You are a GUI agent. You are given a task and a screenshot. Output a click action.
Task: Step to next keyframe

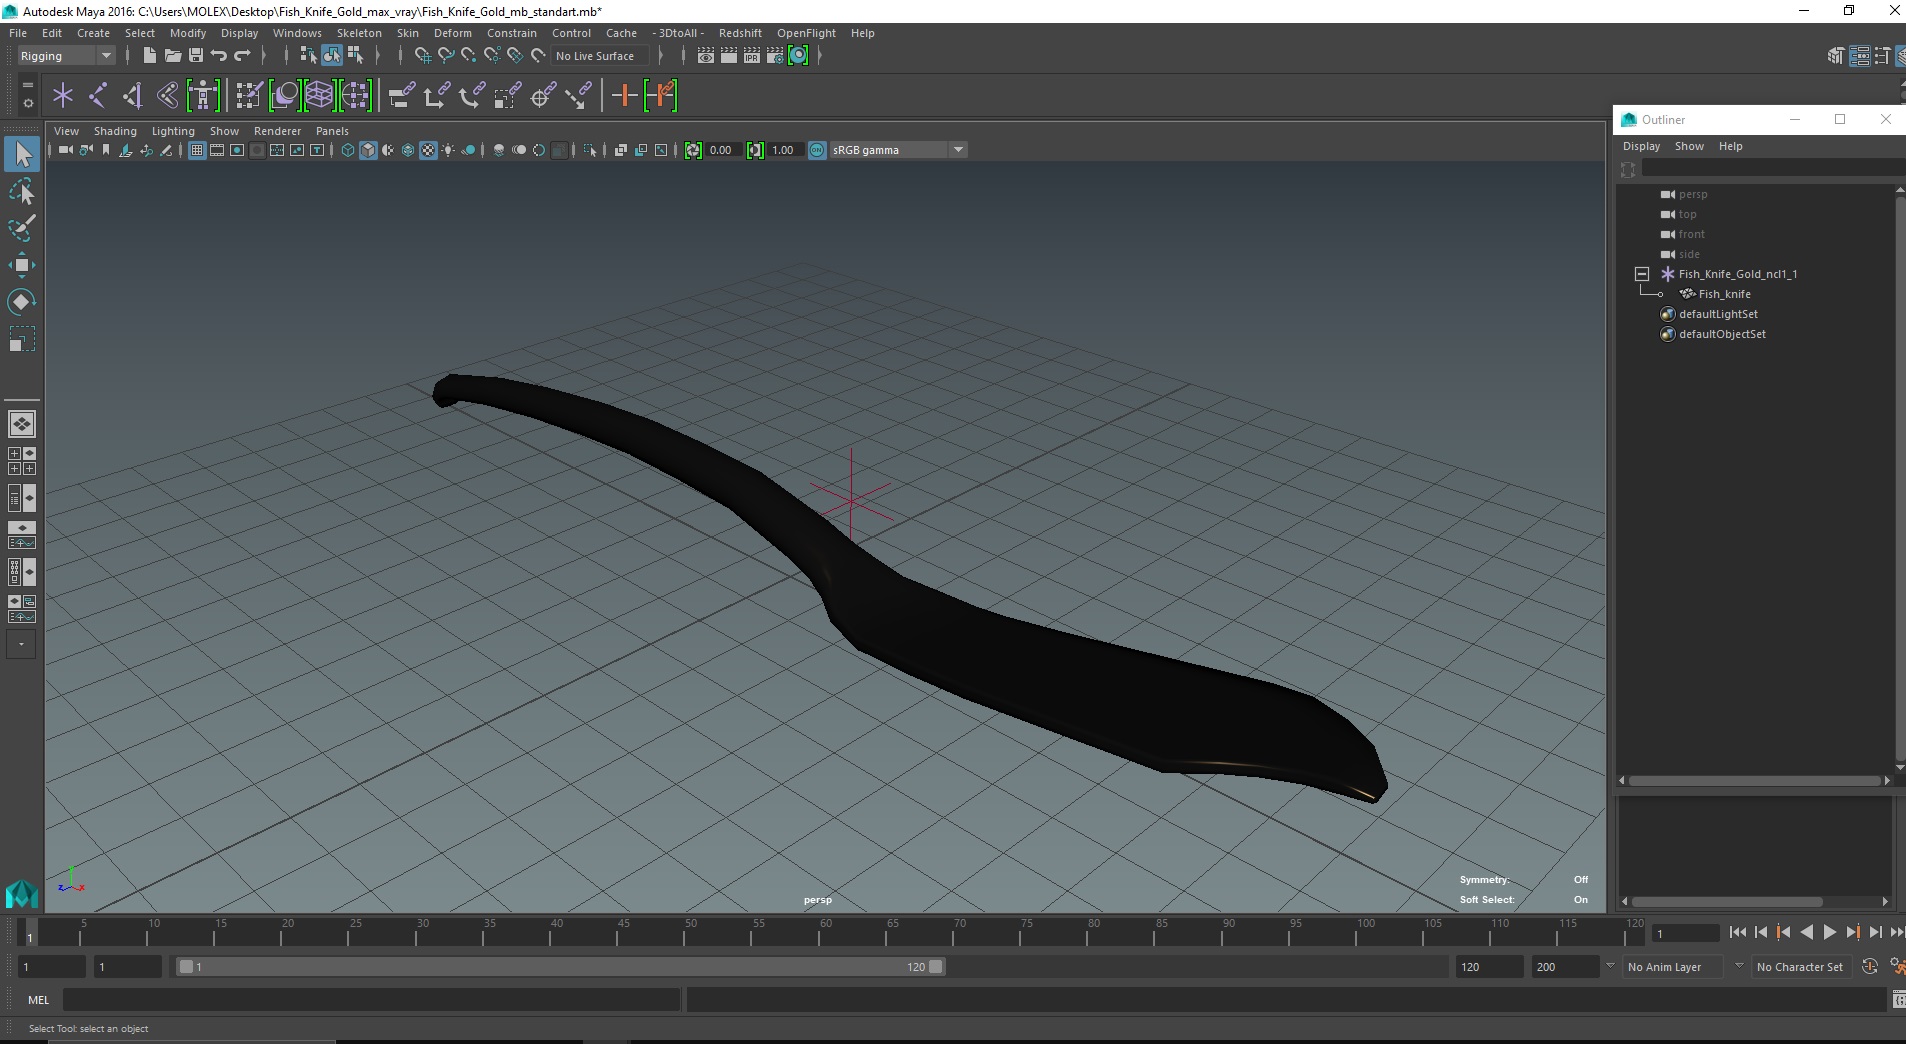point(1852,932)
